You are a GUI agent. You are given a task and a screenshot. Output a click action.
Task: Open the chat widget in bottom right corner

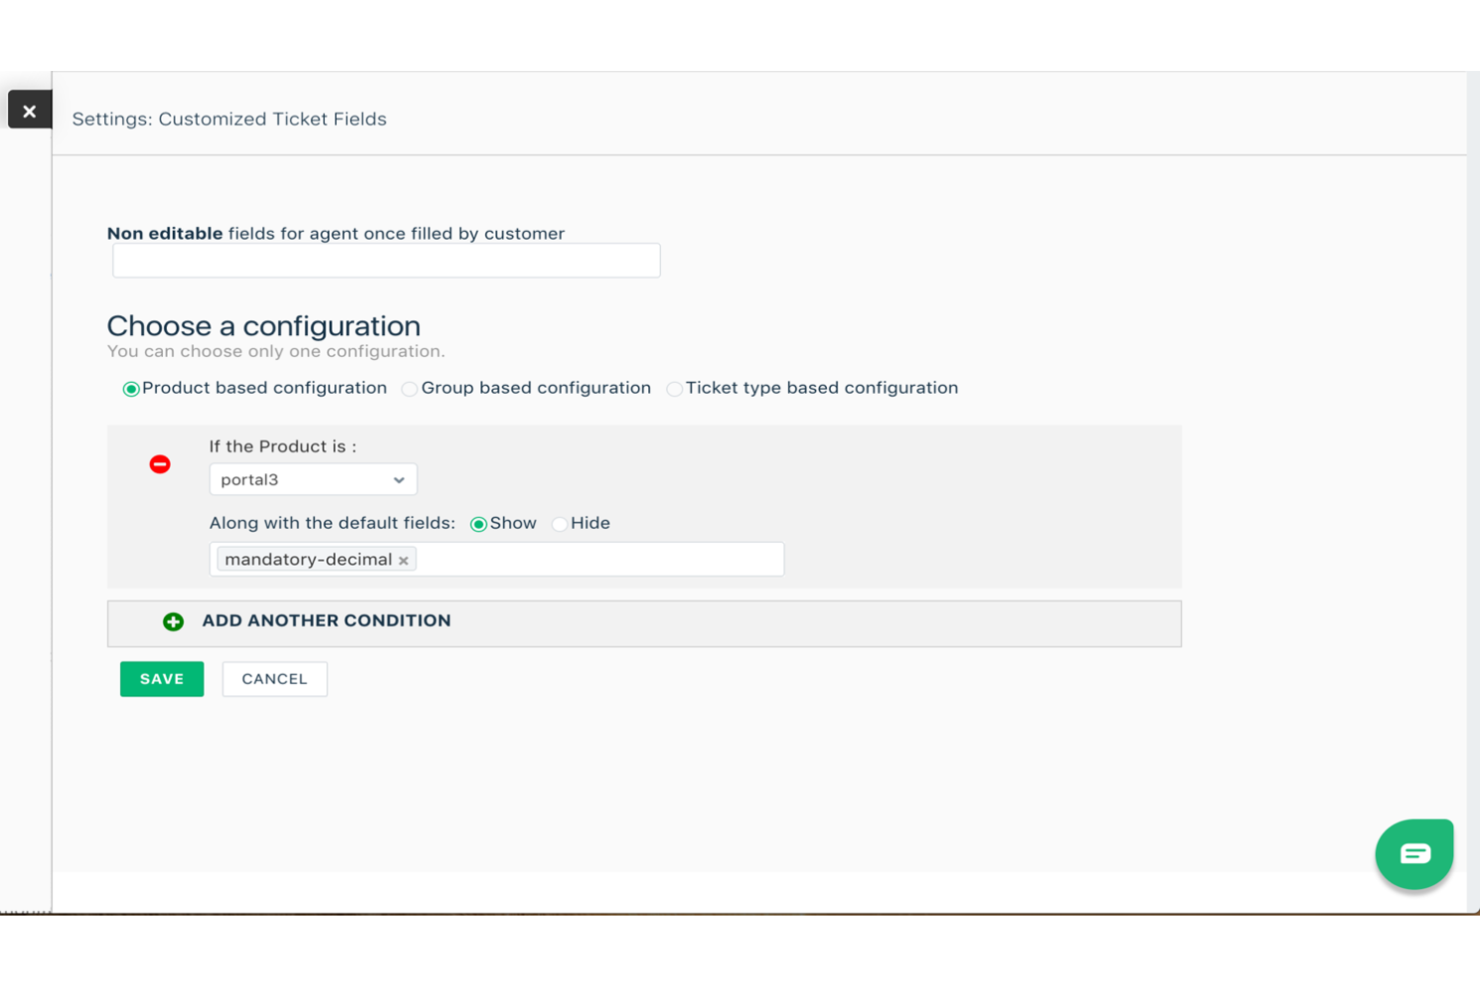pos(1414,853)
